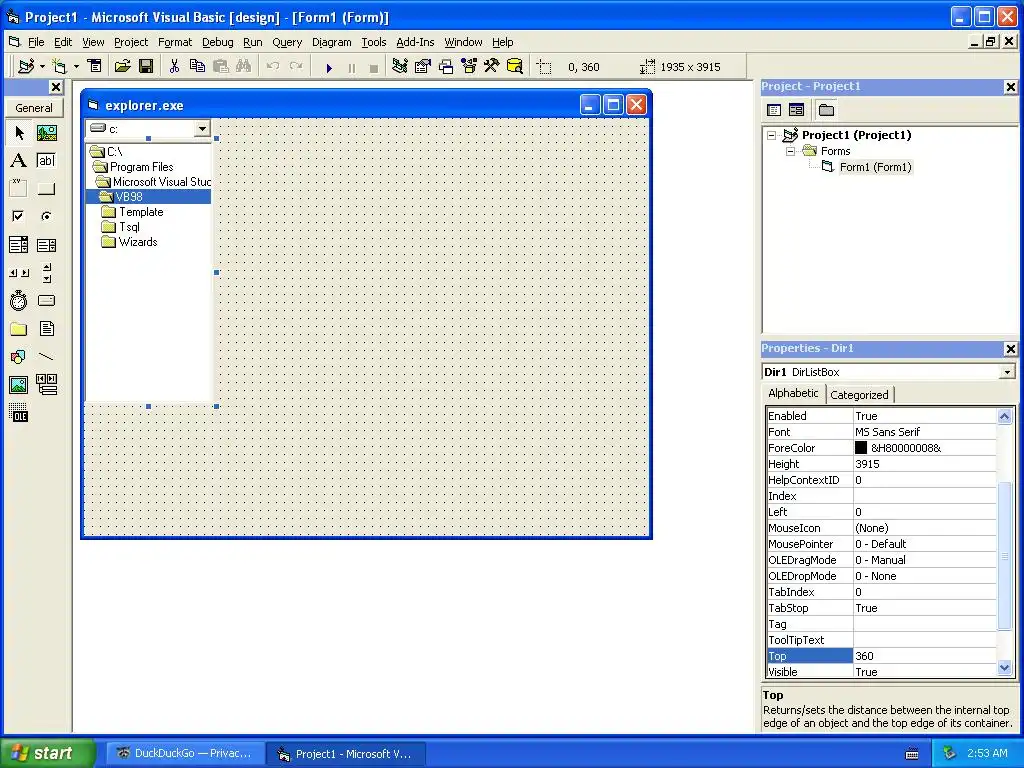Open the Add-Ins menu
1024x768 pixels.
(415, 42)
